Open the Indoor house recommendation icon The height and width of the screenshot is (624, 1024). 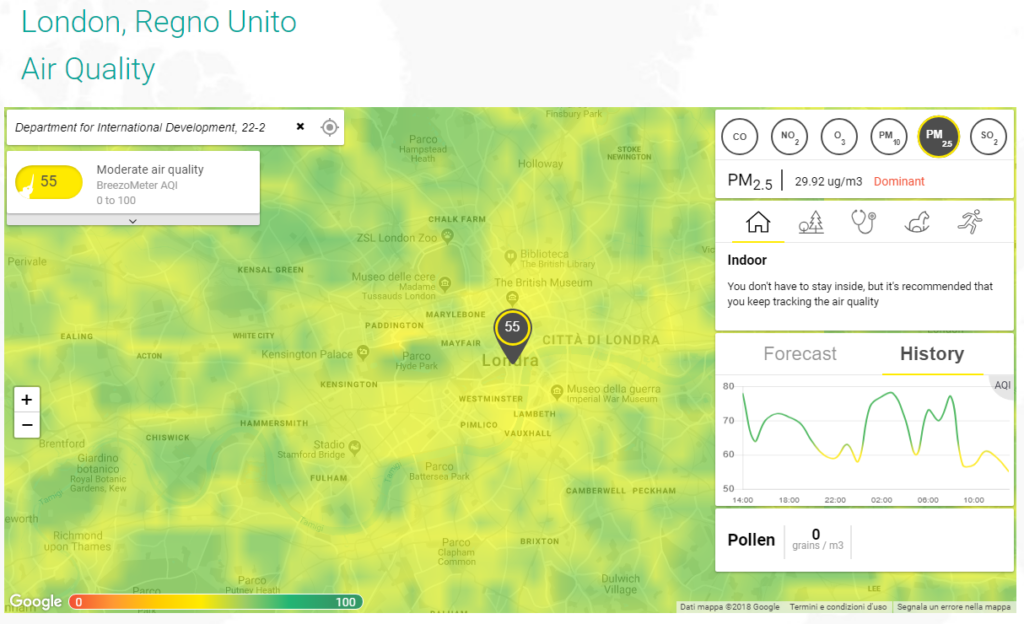pyautogui.click(x=758, y=222)
